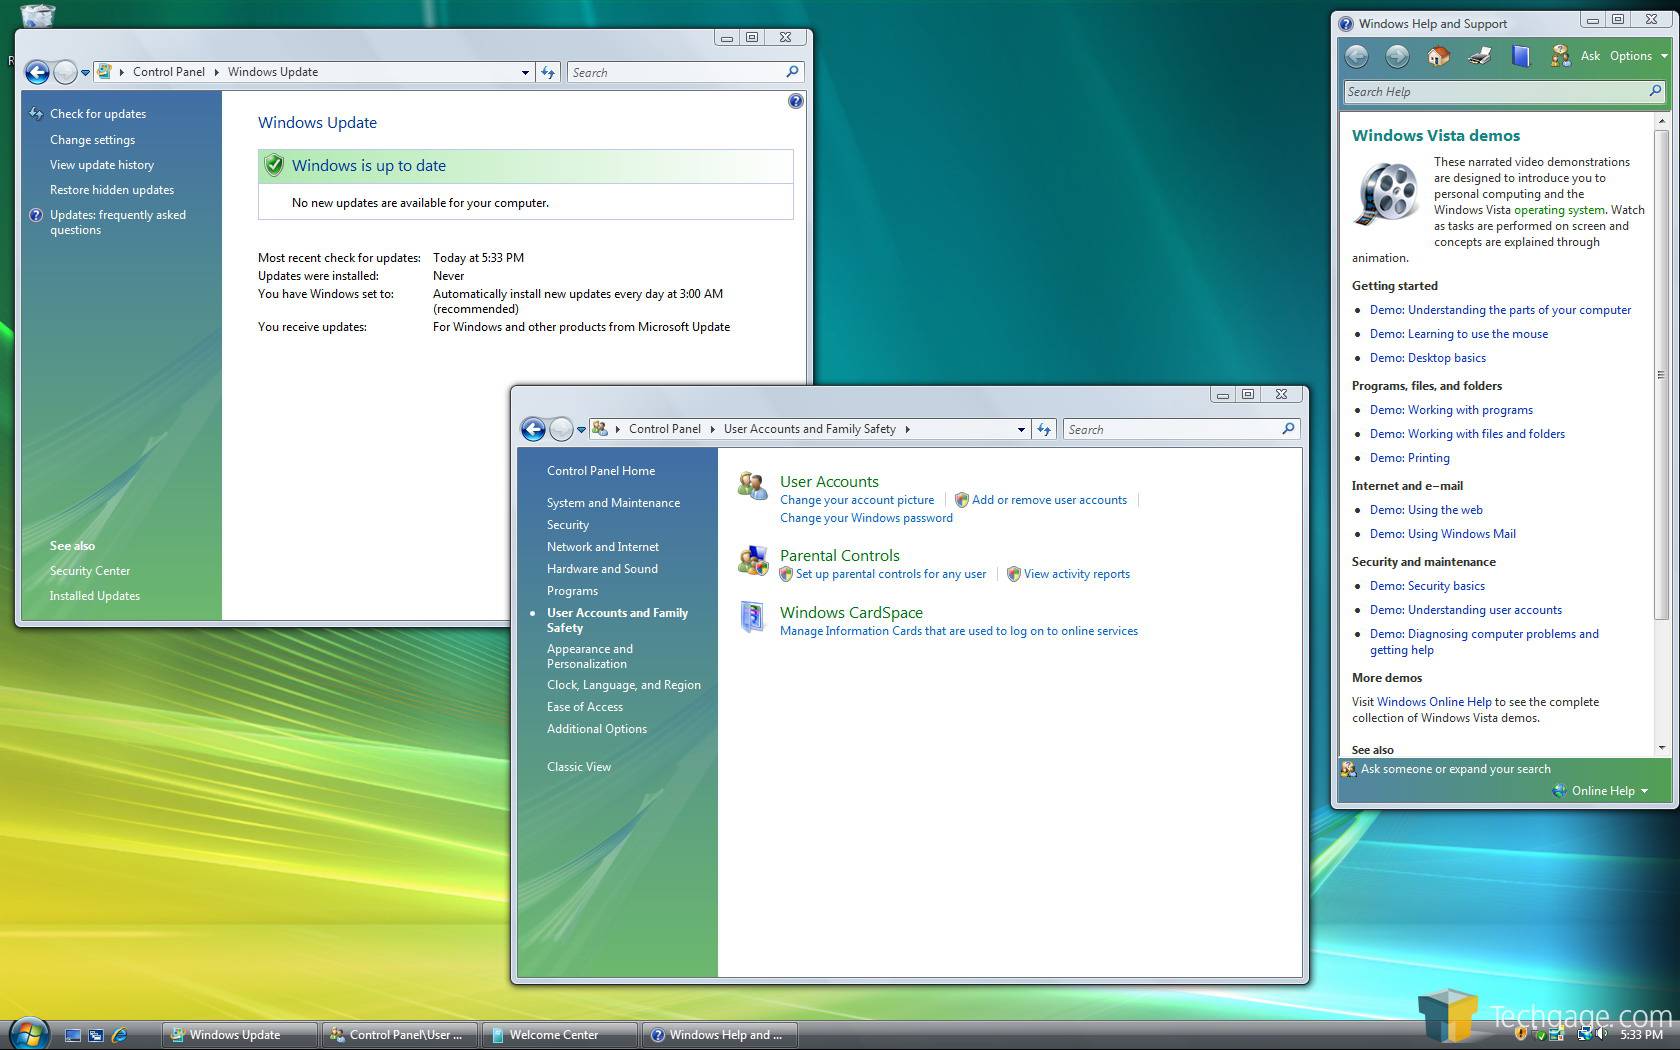Select Check for updates in sidebar
This screenshot has width=1680, height=1050.
[98, 114]
